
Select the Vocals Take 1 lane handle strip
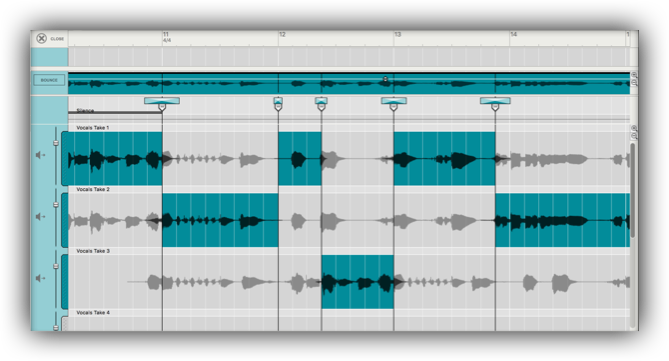coord(65,158)
